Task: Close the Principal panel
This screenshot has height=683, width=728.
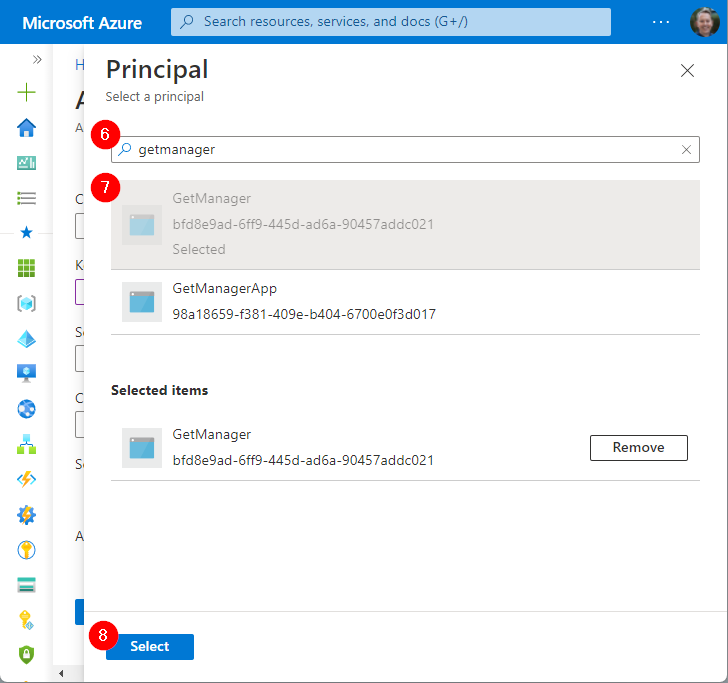Action: (x=687, y=71)
